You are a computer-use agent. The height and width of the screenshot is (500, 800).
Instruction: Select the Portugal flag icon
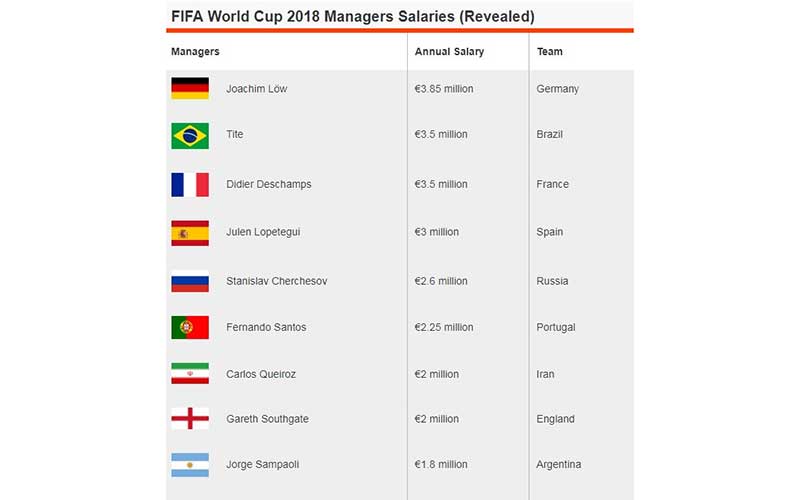(x=190, y=327)
